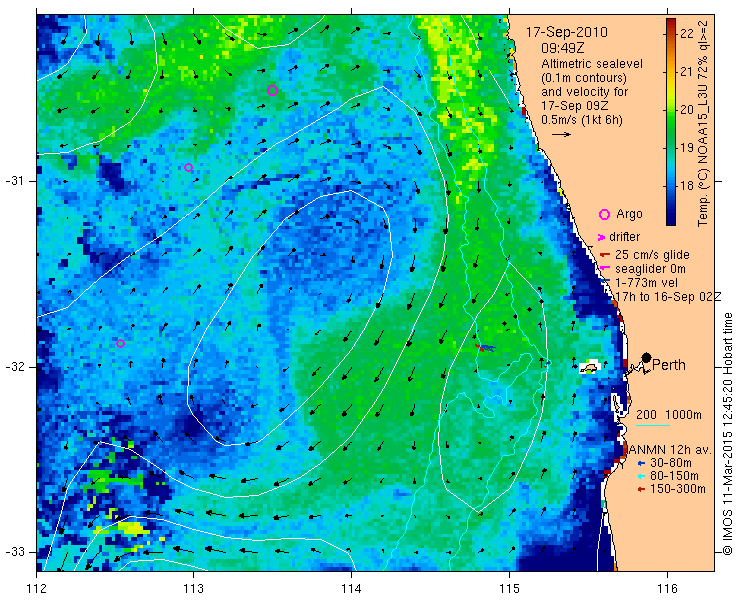Click the 'Perth' city label
Screen dimensions: 740x600
669,365
